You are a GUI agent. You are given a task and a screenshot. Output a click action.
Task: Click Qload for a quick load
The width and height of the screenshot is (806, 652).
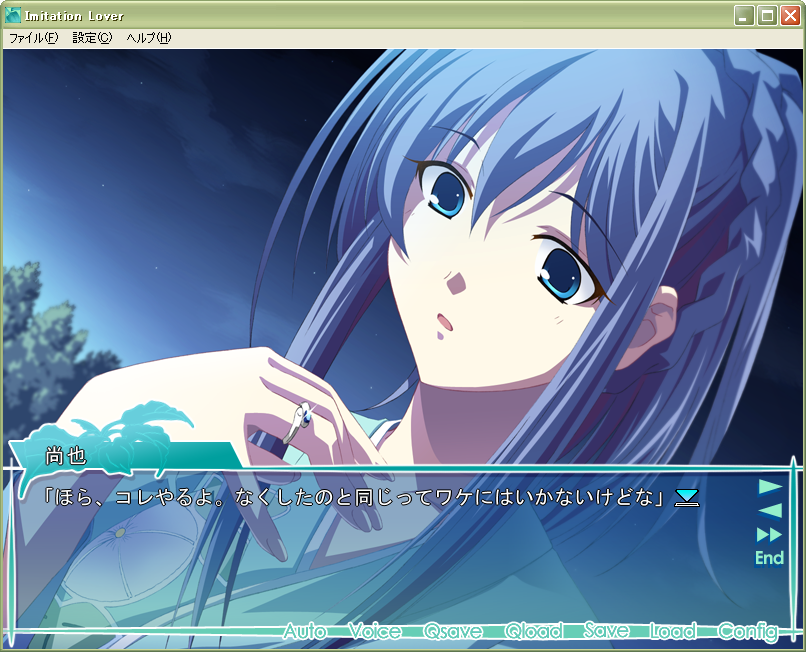tap(533, 631)
